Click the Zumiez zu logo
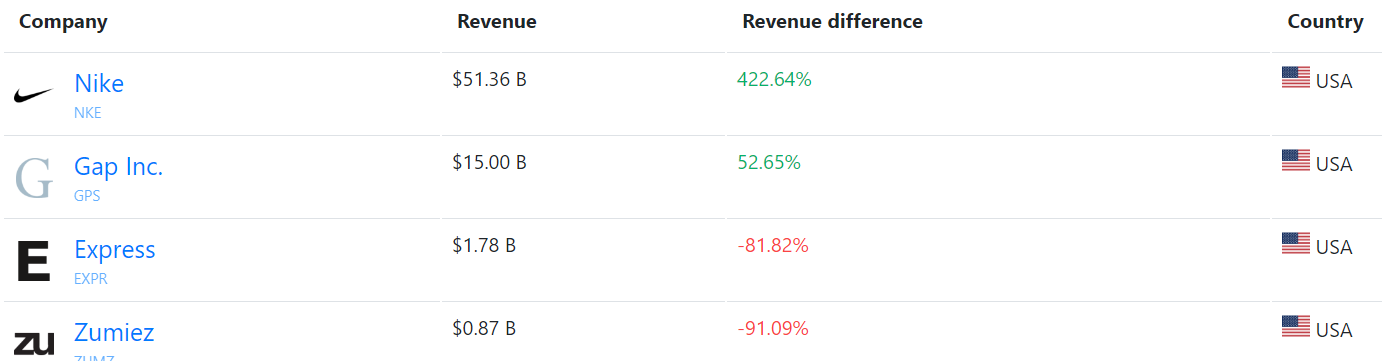 pos(34,343)
